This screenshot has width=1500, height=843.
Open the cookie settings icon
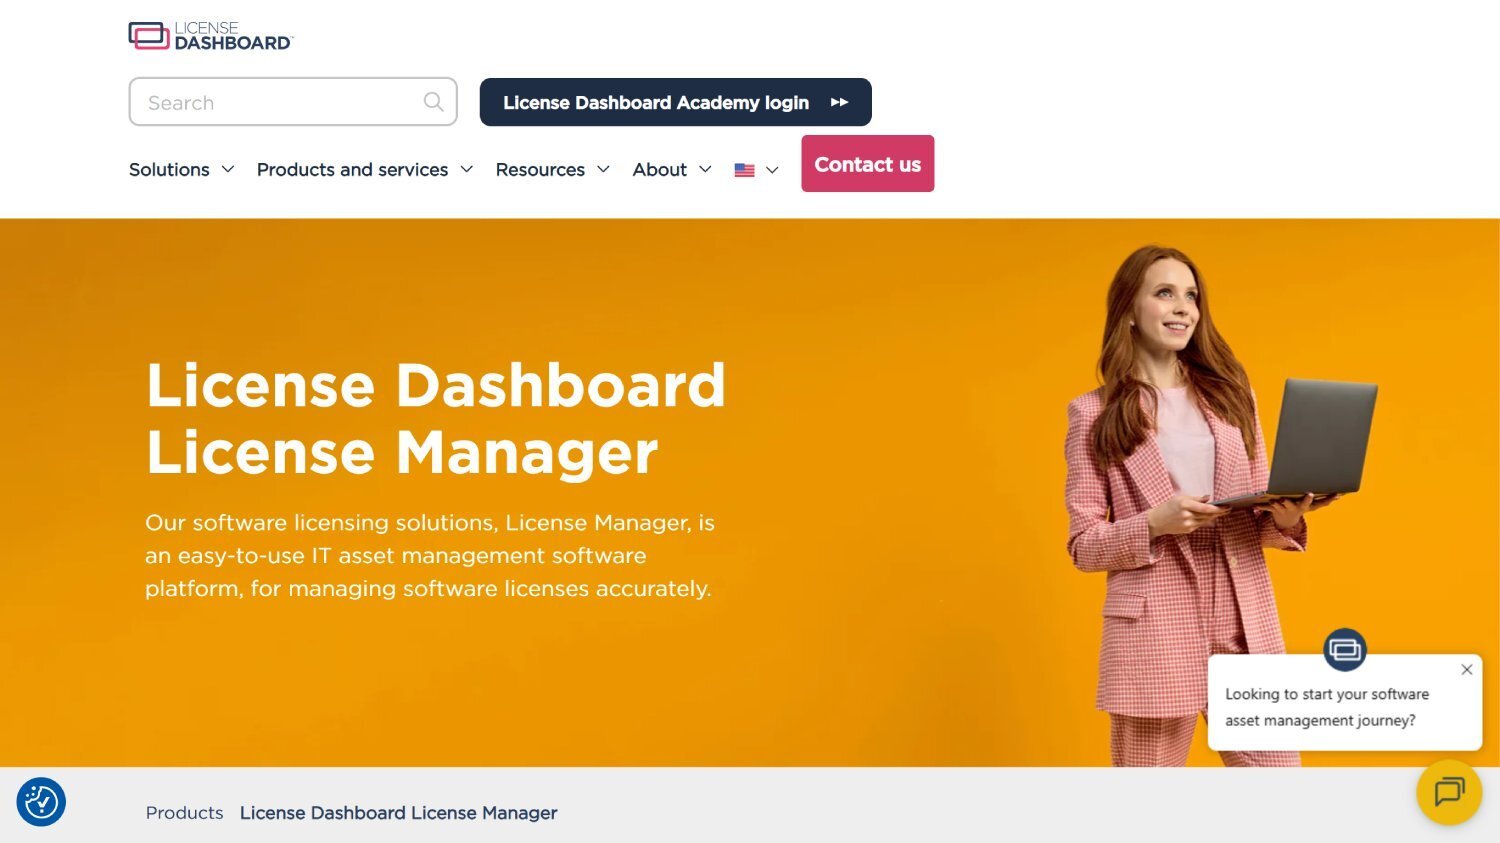click(41, 802)
